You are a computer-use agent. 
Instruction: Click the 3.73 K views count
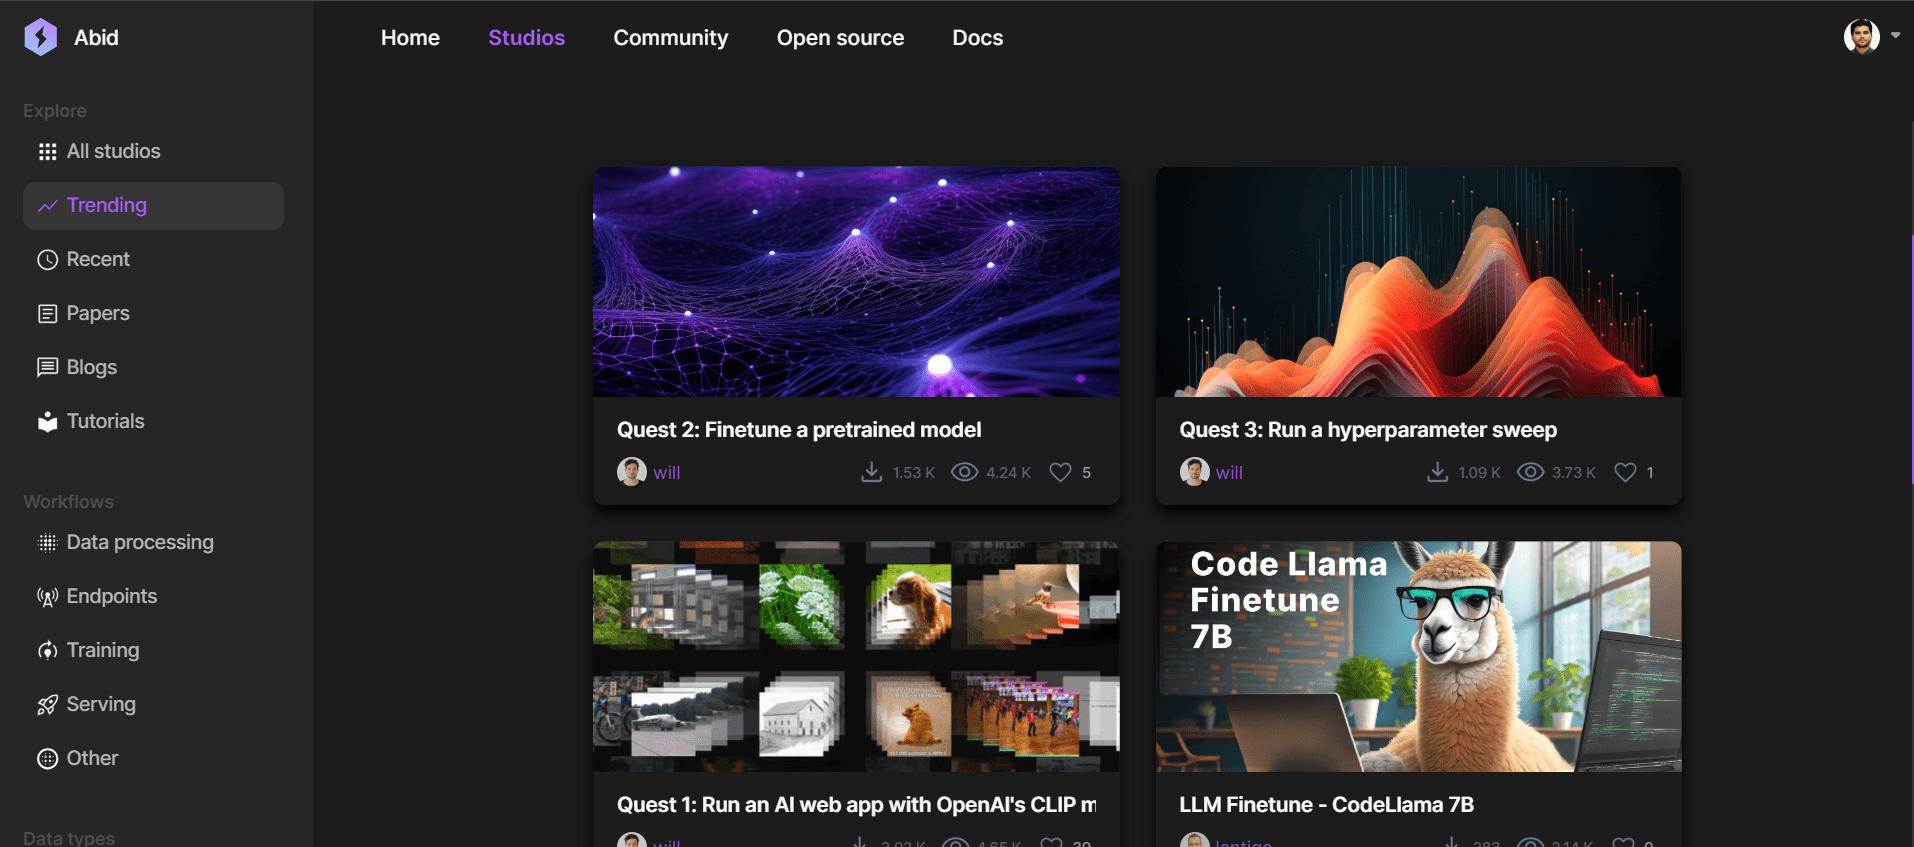coord(1574,473)
